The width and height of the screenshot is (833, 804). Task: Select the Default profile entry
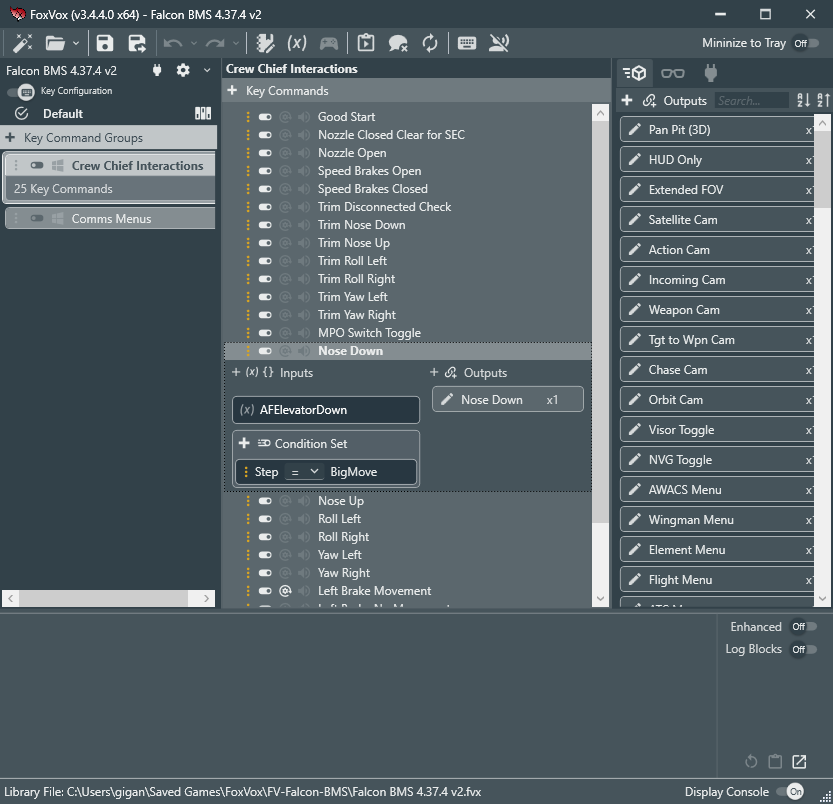pos(63,113)
